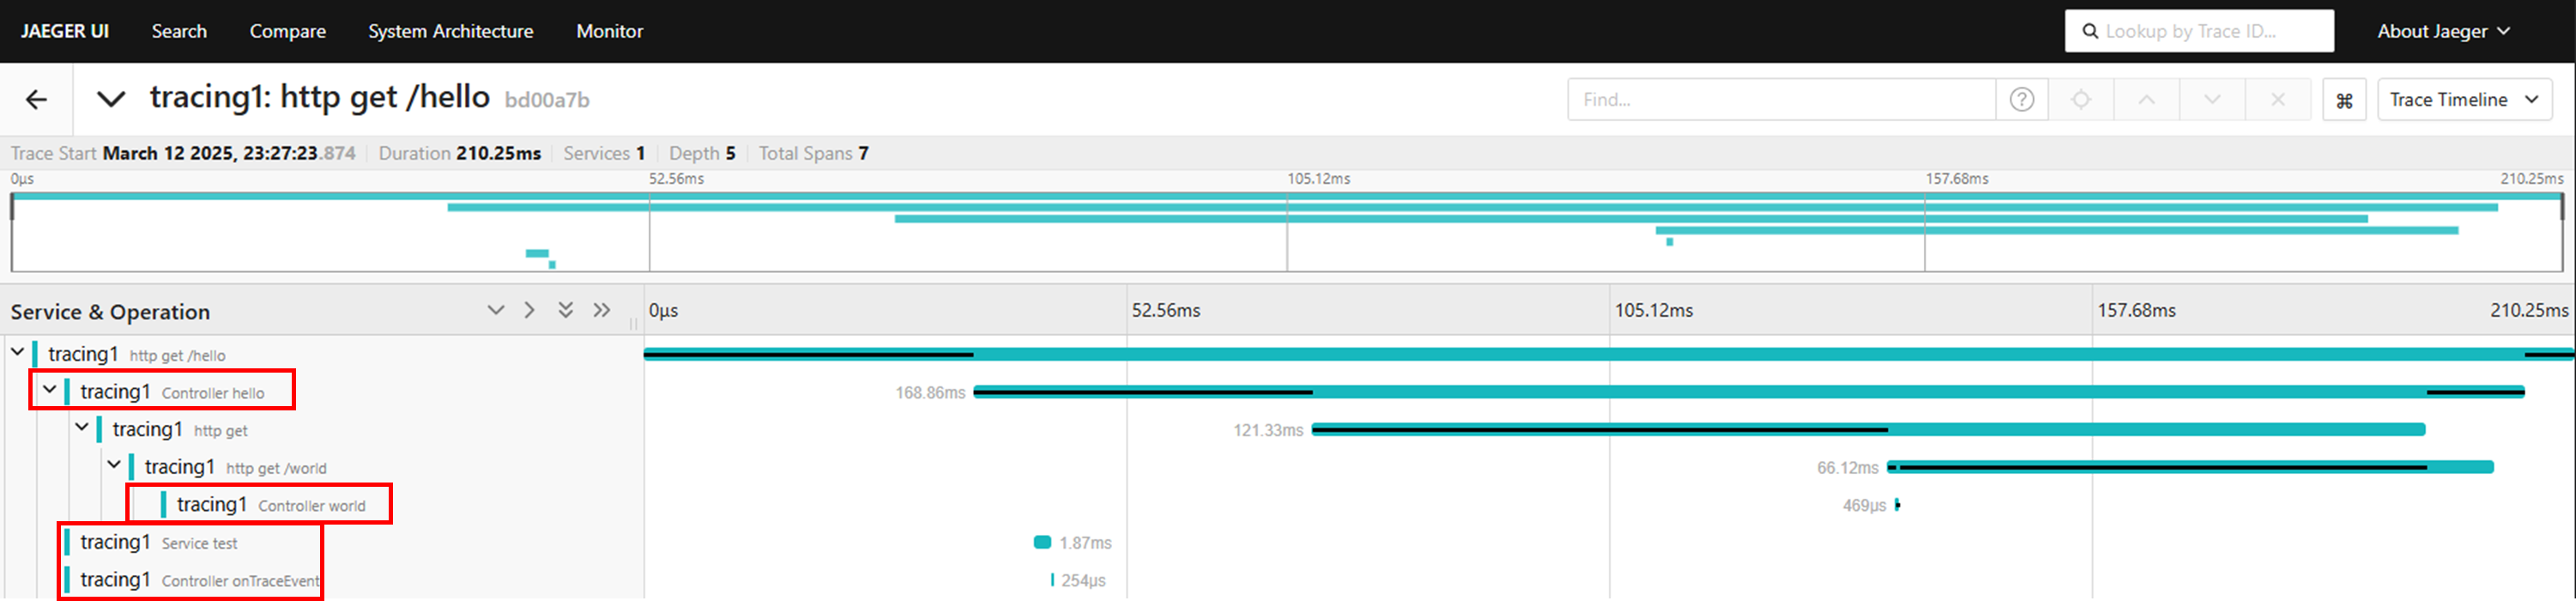
Task: Collapse the Controller hello span
Action: pos(49,390)
